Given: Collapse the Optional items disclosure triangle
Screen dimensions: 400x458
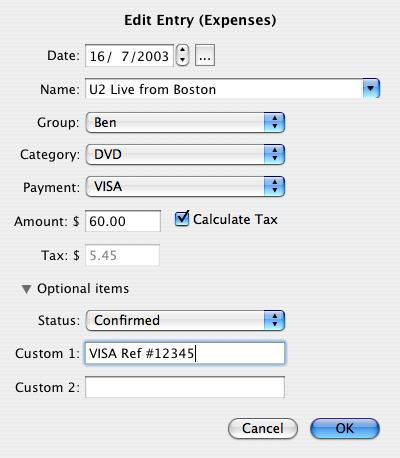Looking at the screenshot, I should pos(26,289).
